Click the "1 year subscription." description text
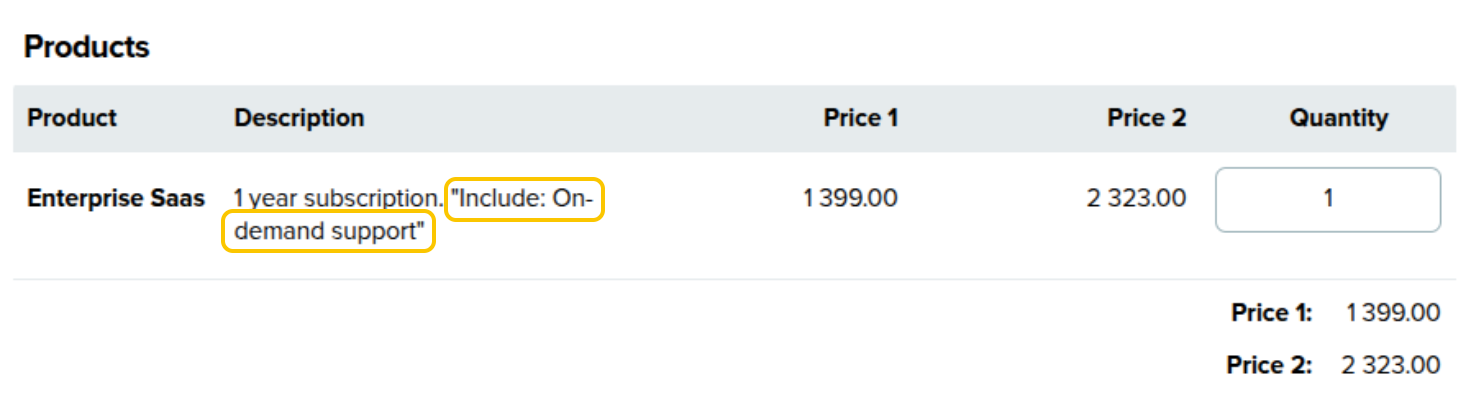This screenshot has width=1471, height=403. pos(338,199)
